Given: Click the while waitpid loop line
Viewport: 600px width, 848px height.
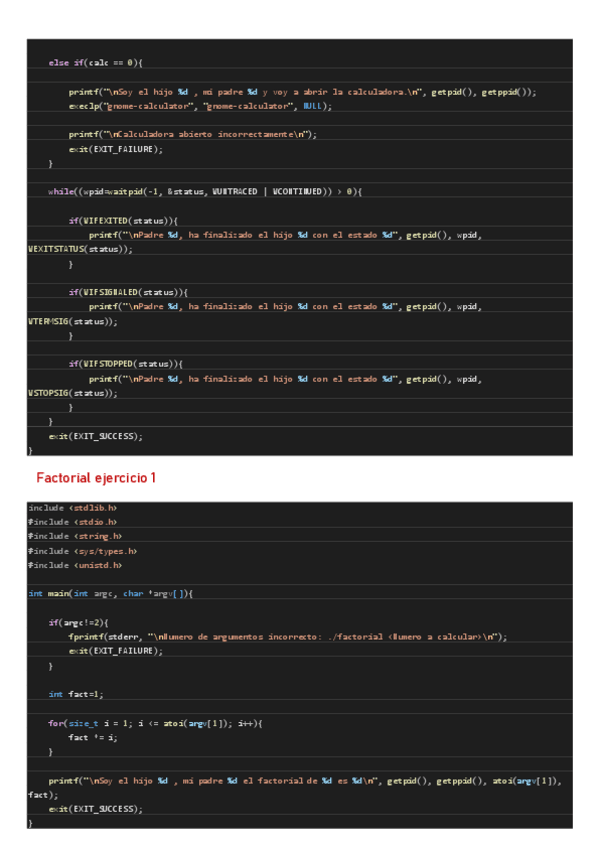Looking at the screenshot, I should pos(204,191).
